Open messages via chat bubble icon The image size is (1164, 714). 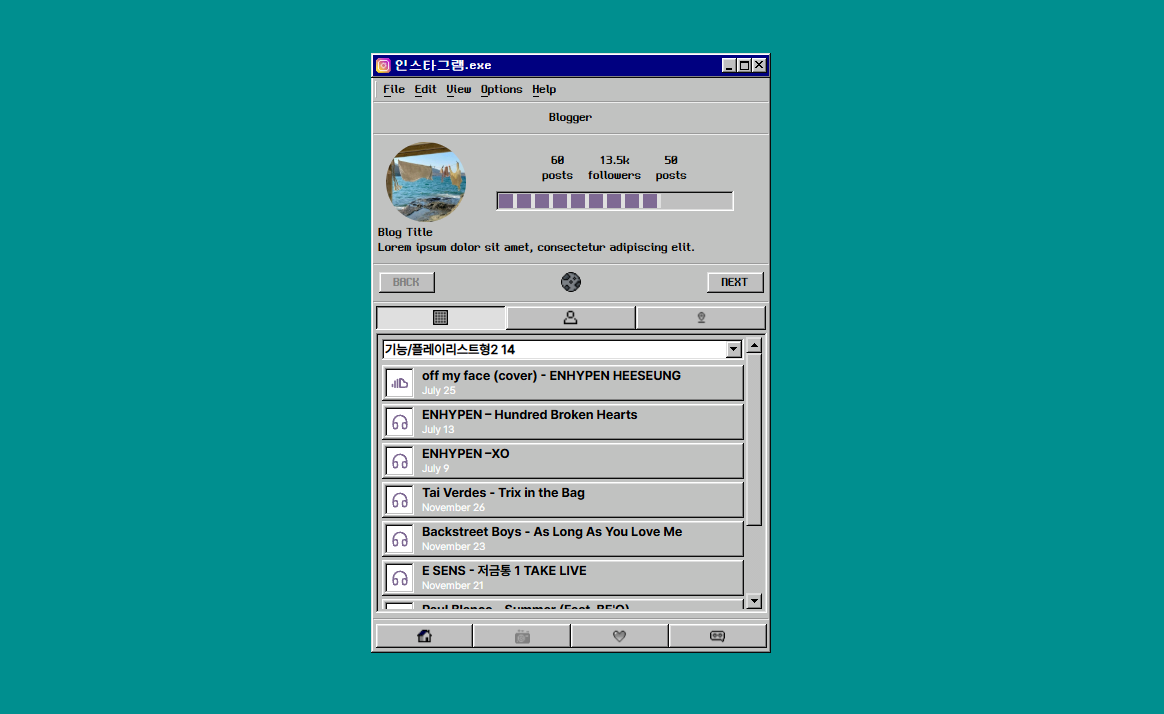coord(718,636)
